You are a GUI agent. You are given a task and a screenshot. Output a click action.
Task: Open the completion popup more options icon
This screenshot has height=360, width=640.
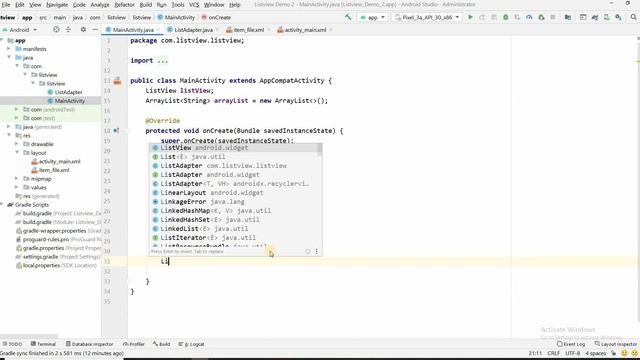(316, 251)
